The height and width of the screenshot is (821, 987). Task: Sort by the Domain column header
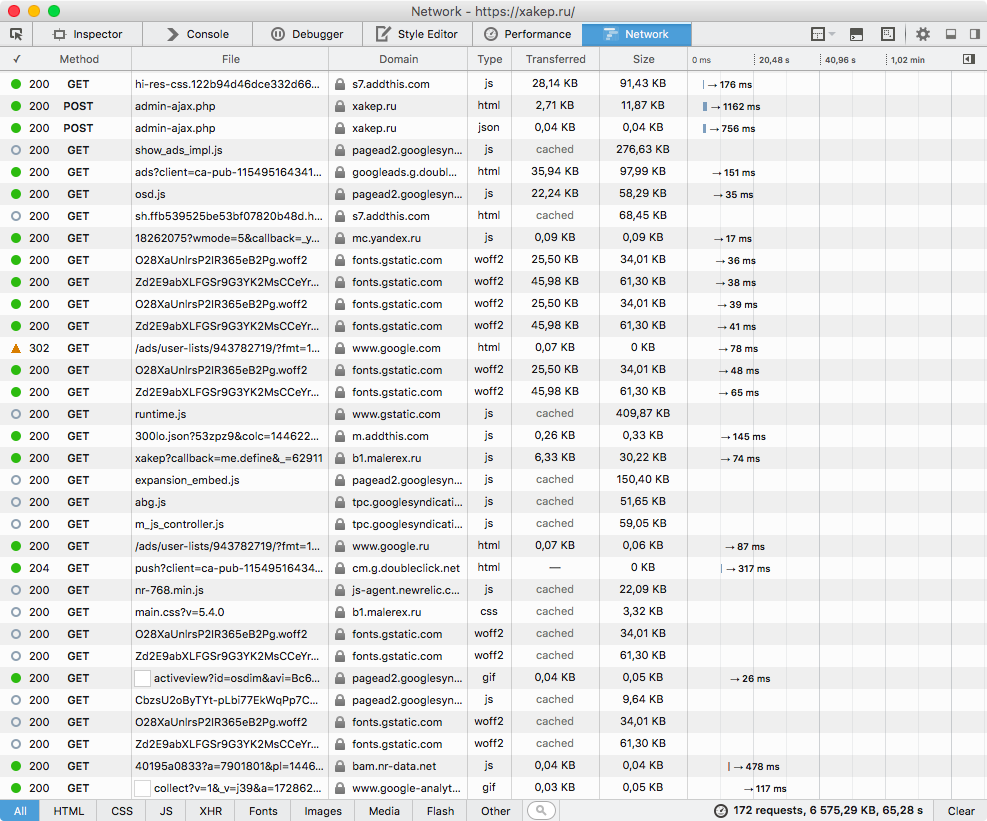coord(398,59)
